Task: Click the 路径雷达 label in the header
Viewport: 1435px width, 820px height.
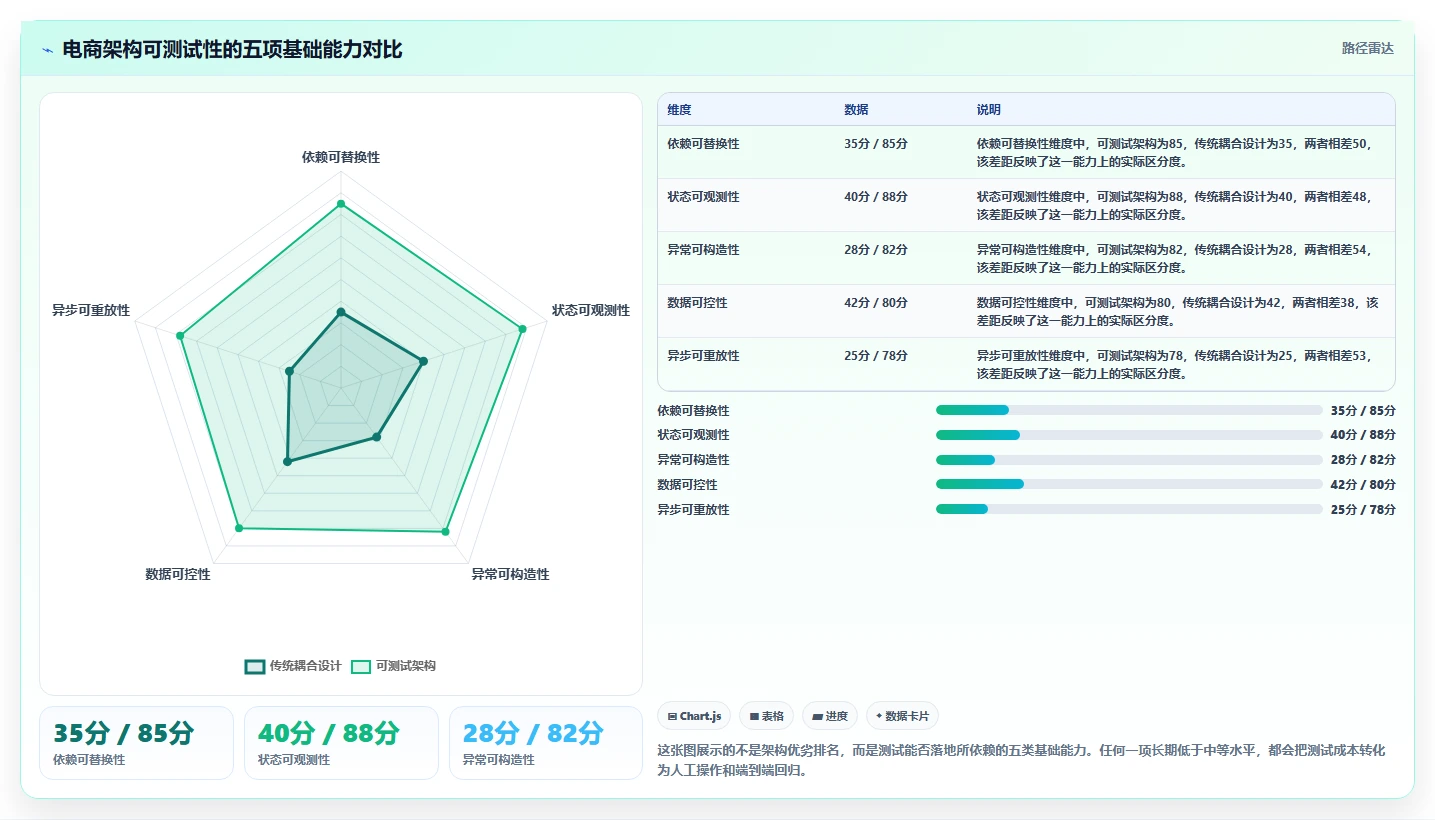Action: (1367, 48)
